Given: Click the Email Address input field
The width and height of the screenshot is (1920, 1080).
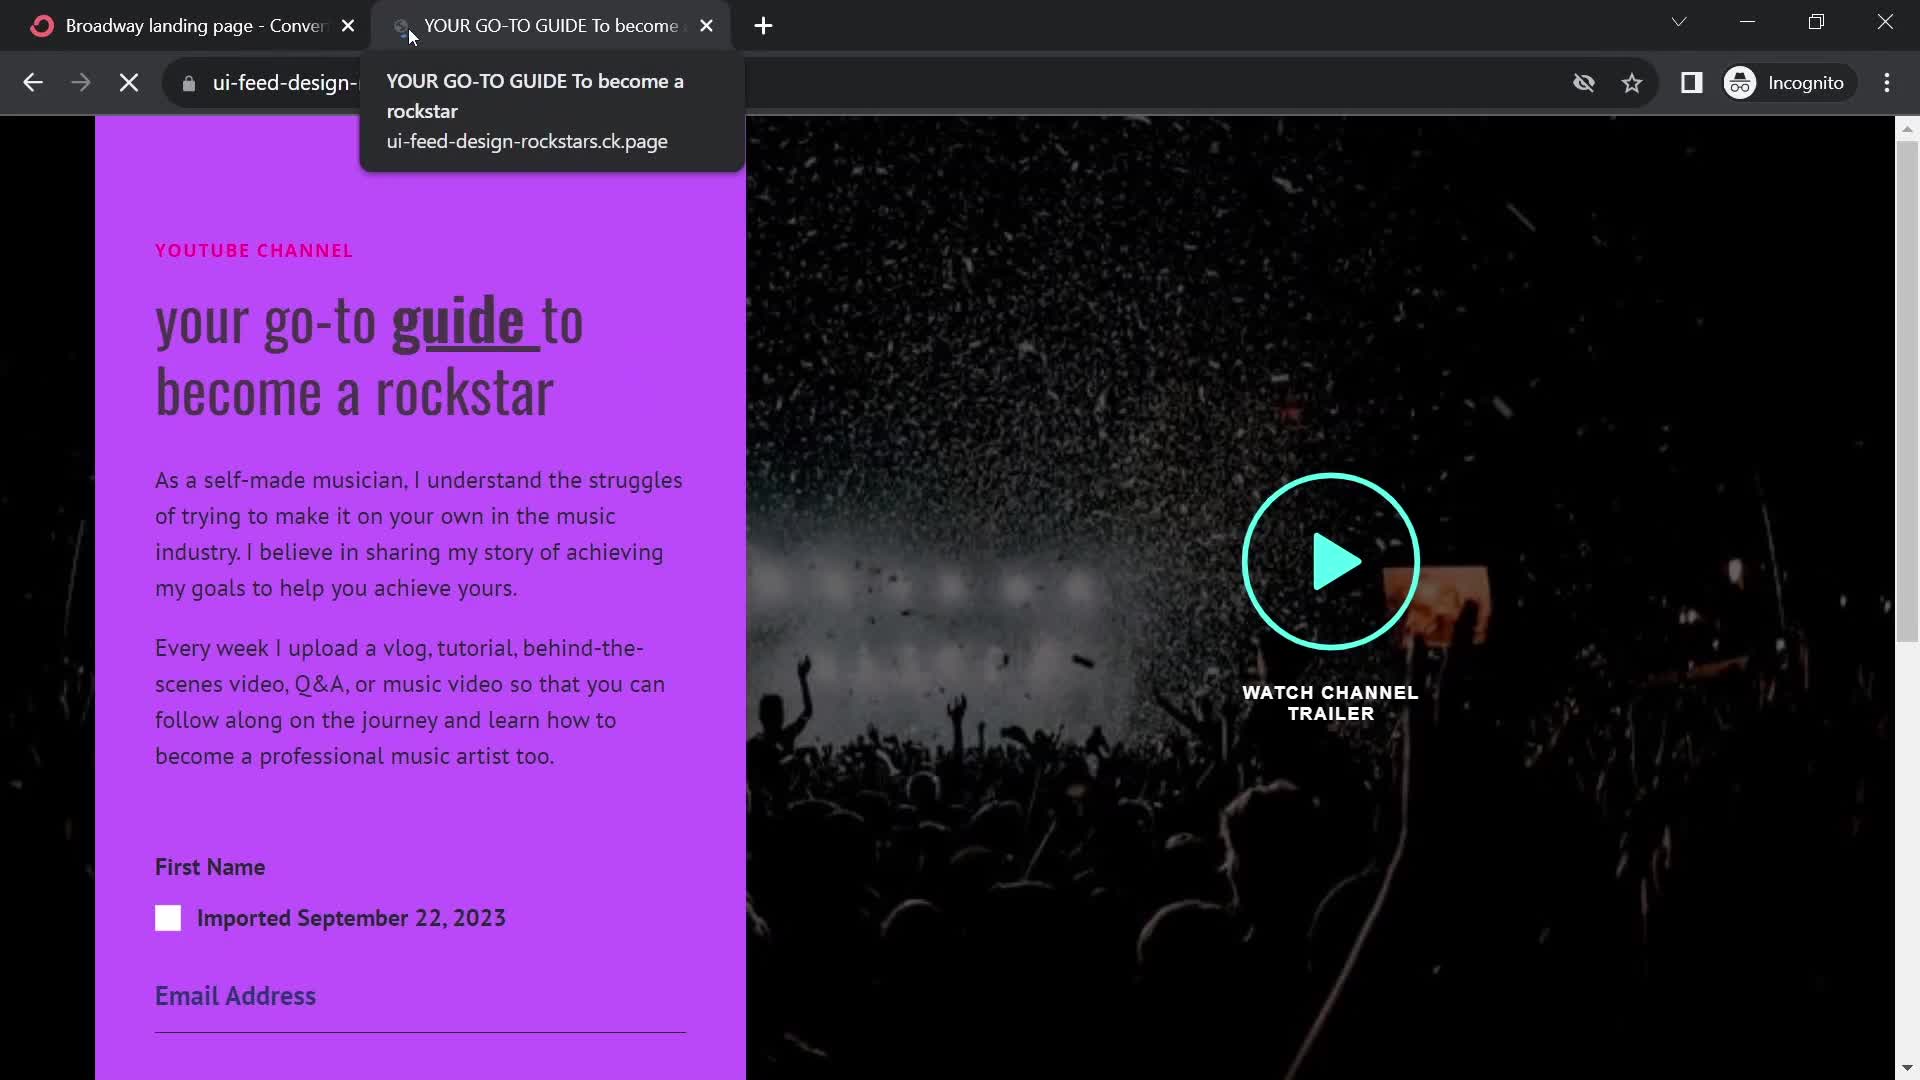Looking at the screenshot, I should click(419, 1022).
